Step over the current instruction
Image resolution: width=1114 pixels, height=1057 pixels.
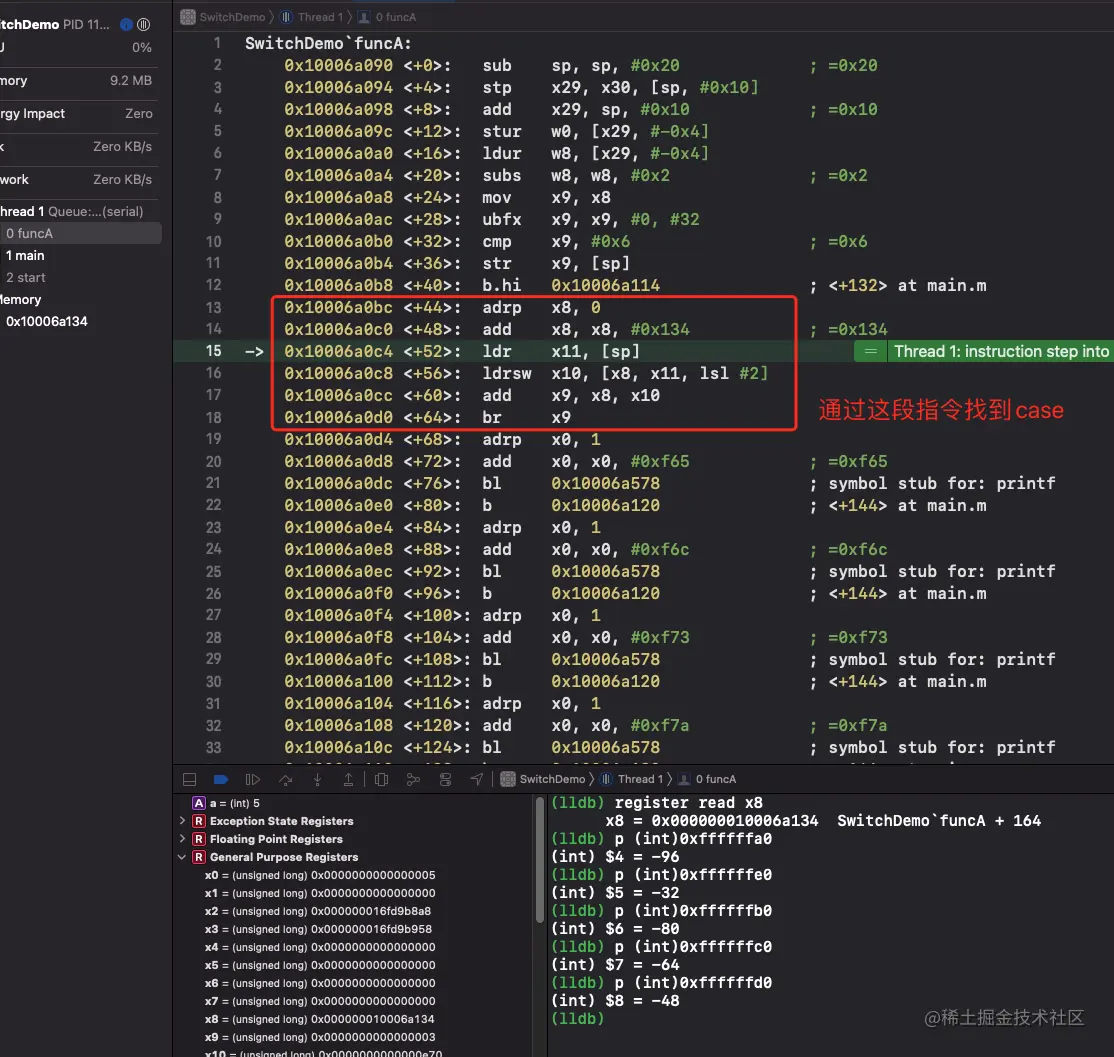point(286,779)
